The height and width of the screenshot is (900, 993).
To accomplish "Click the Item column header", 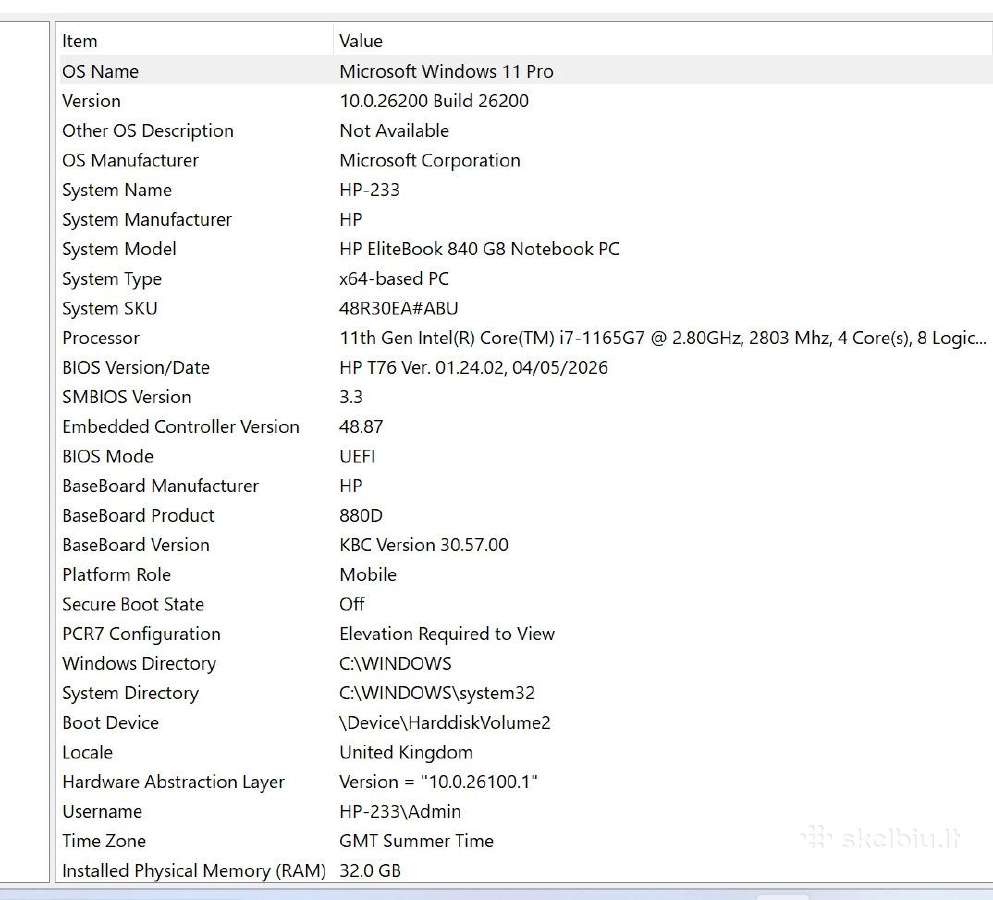I will coord(80,41).
